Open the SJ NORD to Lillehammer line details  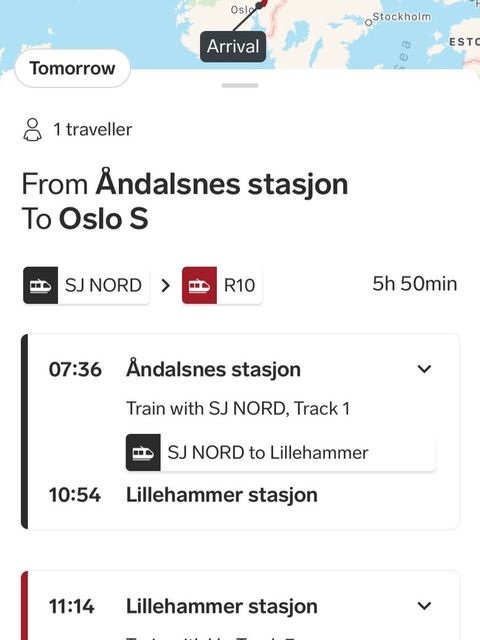pos(280,453)
